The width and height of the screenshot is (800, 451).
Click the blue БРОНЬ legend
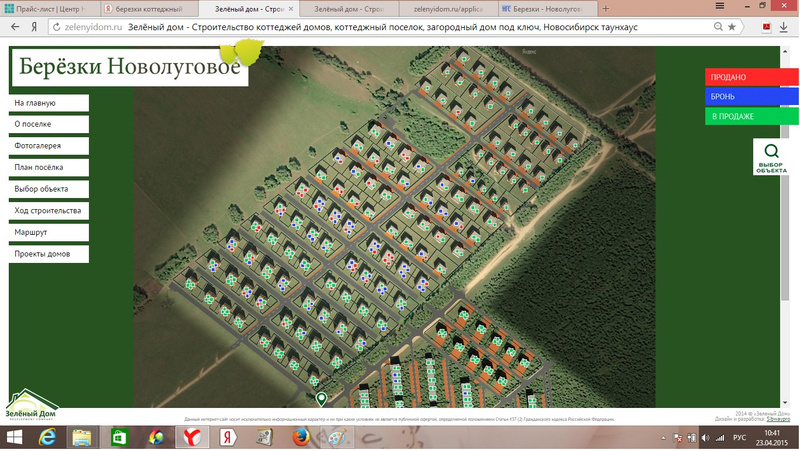click(x=752, y=96)
